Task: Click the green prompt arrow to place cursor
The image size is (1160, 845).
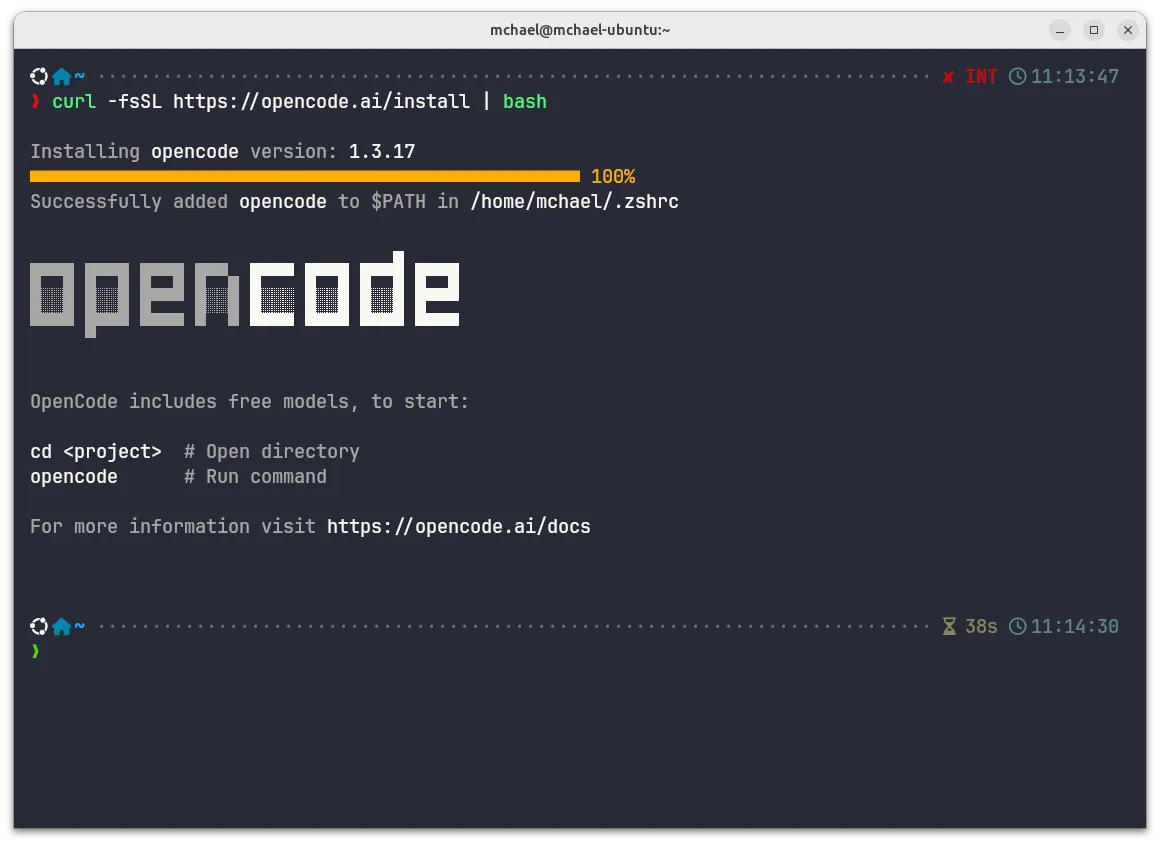Action: click(36, 651)
